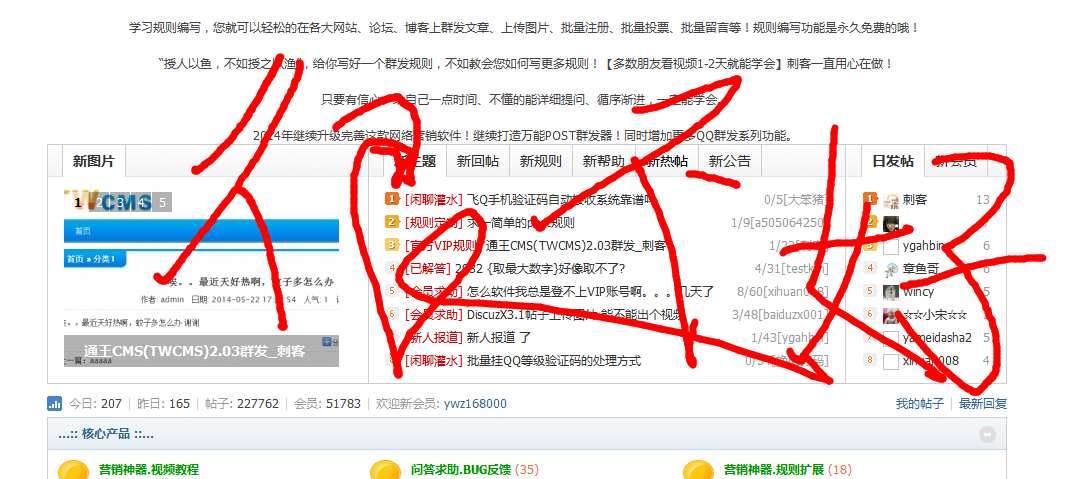
Task: Open [闲聊灌水] category on the 批量挂QQ row
Action: (433, 360)
